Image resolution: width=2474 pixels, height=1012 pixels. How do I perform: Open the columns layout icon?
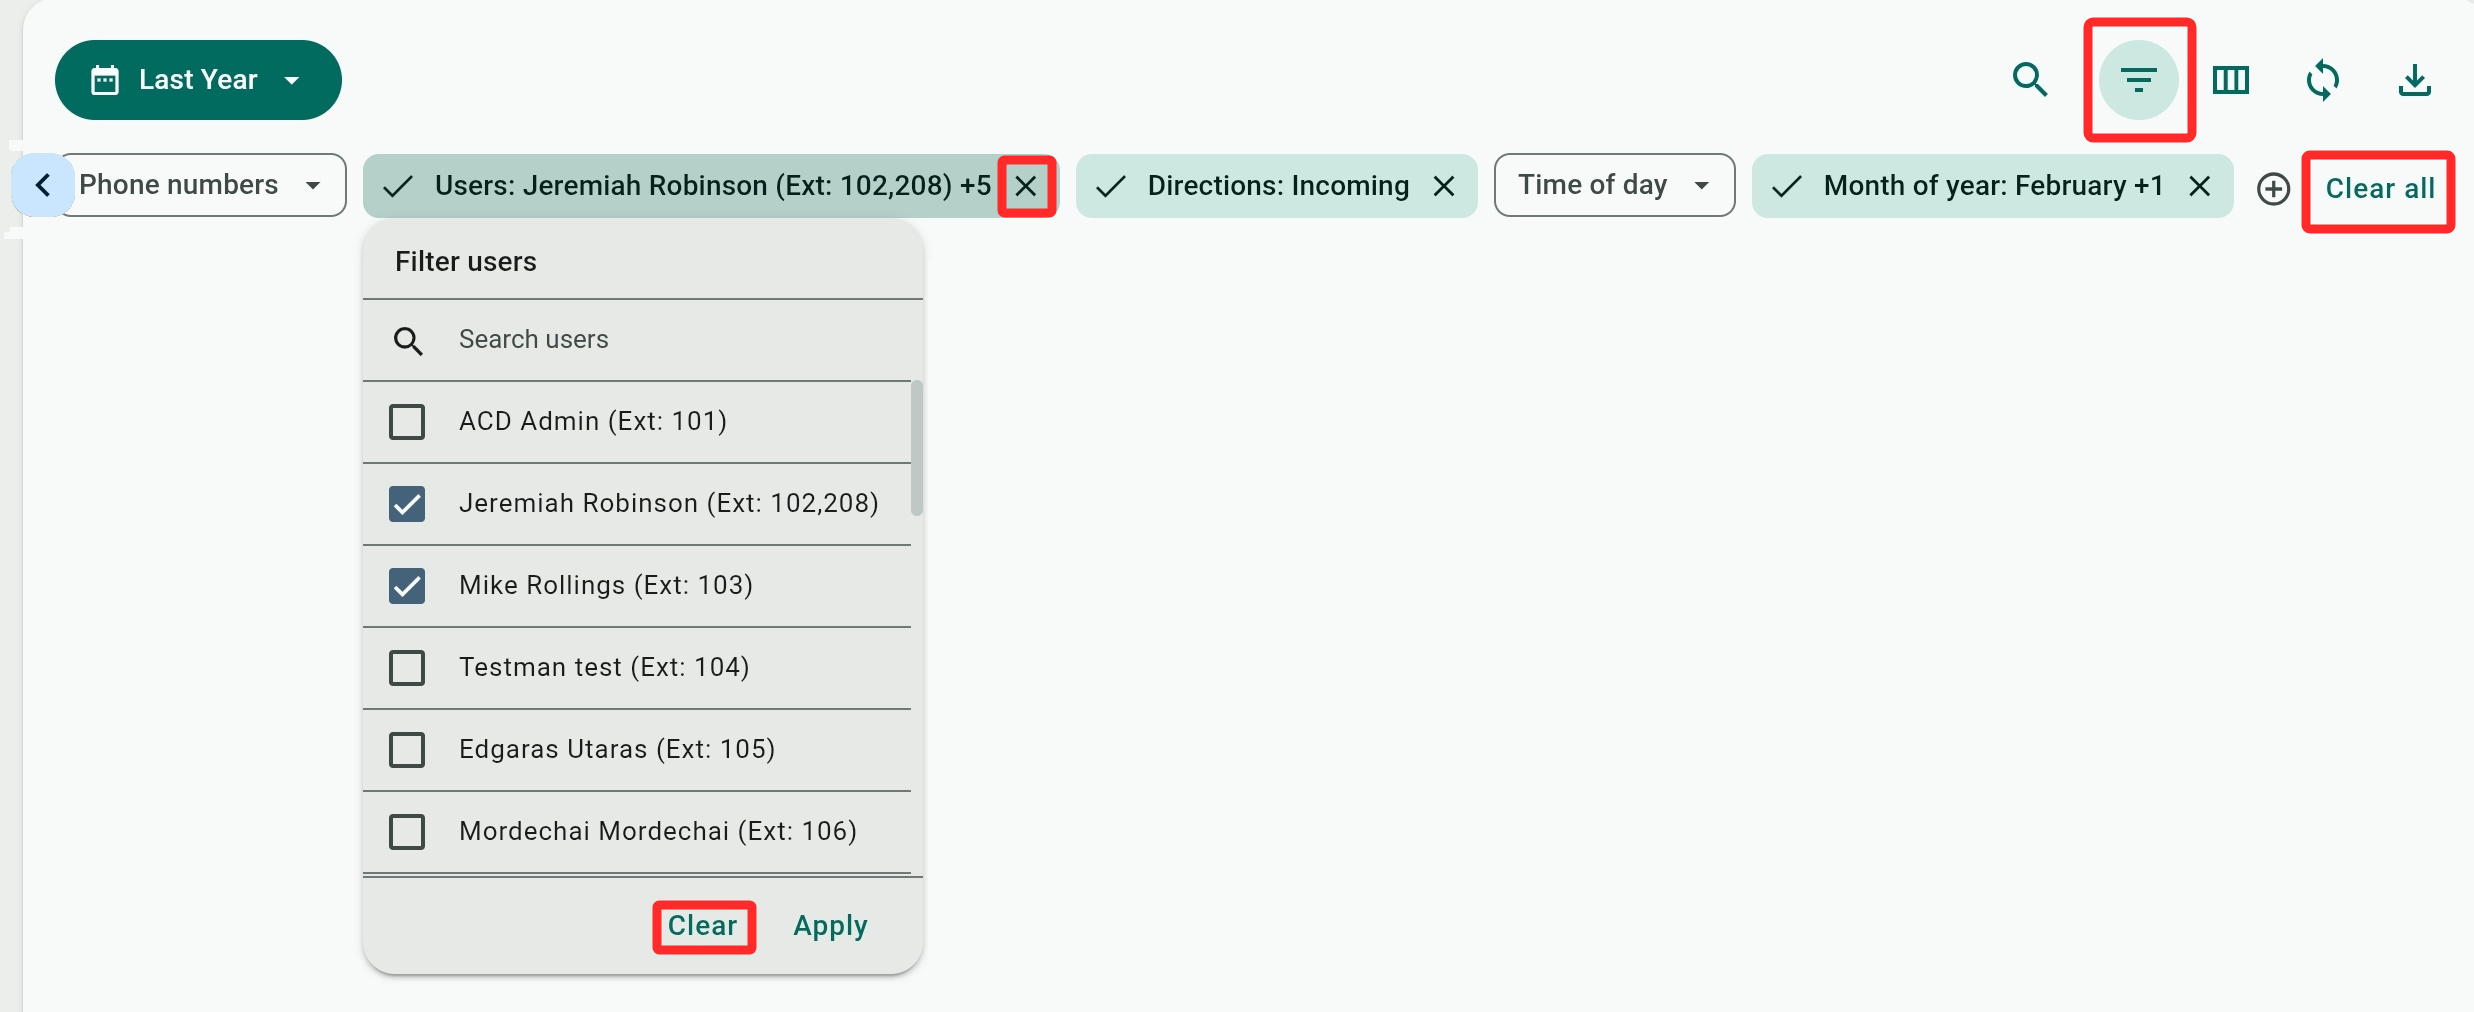[2231, 80]
